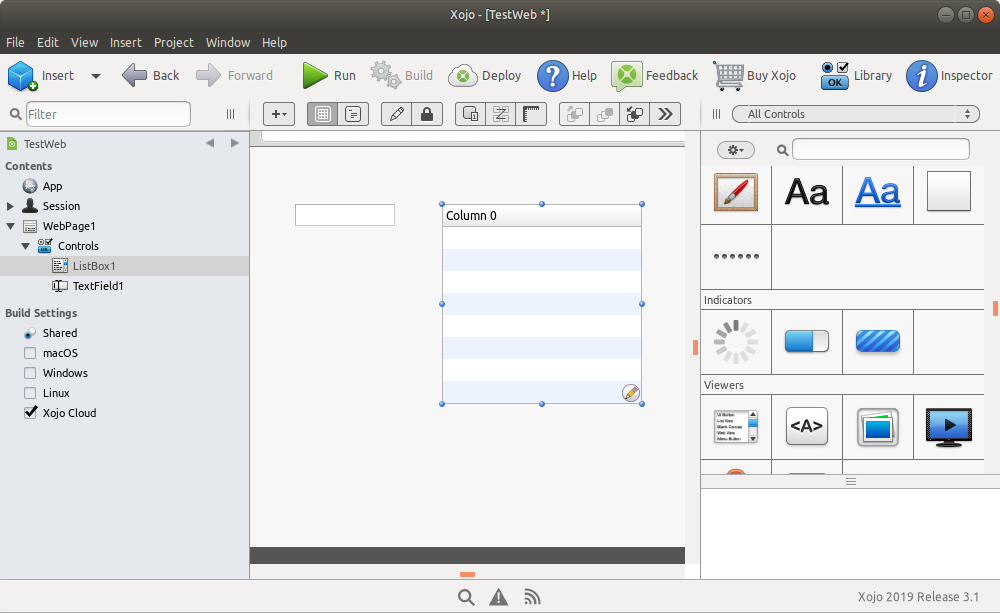Click the Z-order controls icon
The height and width of the screenshot is (613, 1000).
point(501,114)
